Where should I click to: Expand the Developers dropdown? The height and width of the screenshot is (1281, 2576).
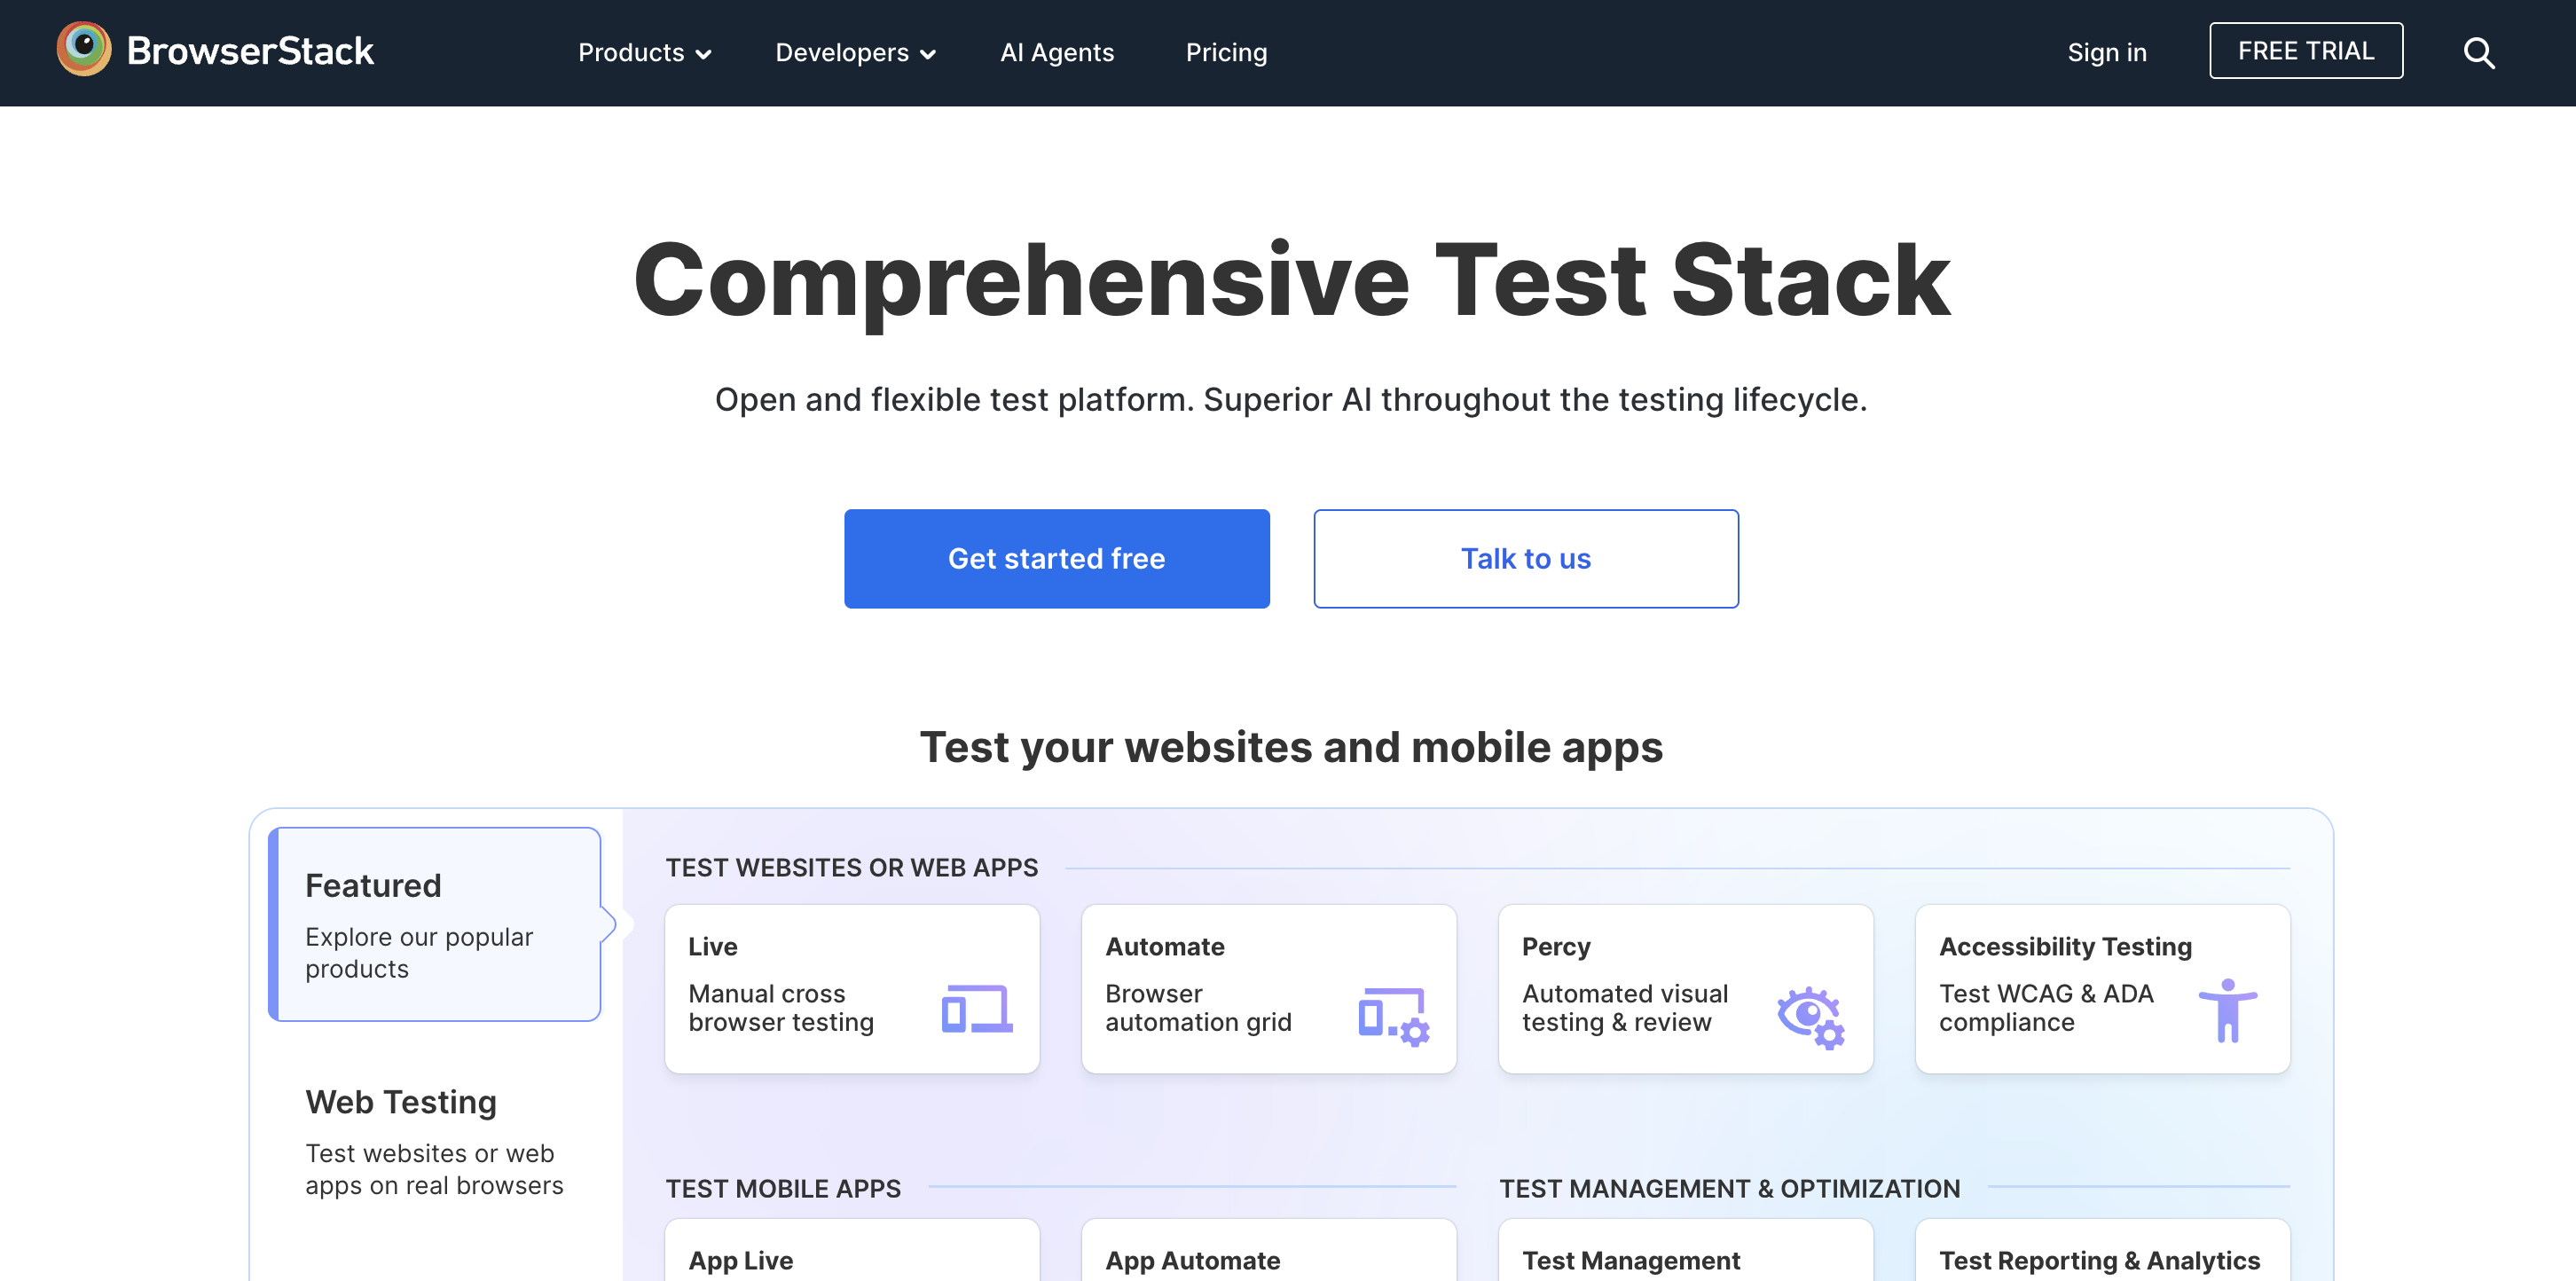[x=854, y=52]
